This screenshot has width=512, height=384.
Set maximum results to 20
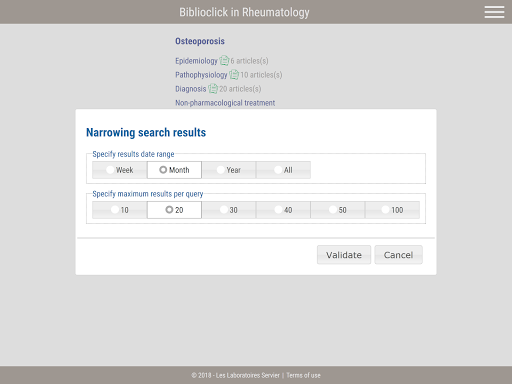pos(174,210)
